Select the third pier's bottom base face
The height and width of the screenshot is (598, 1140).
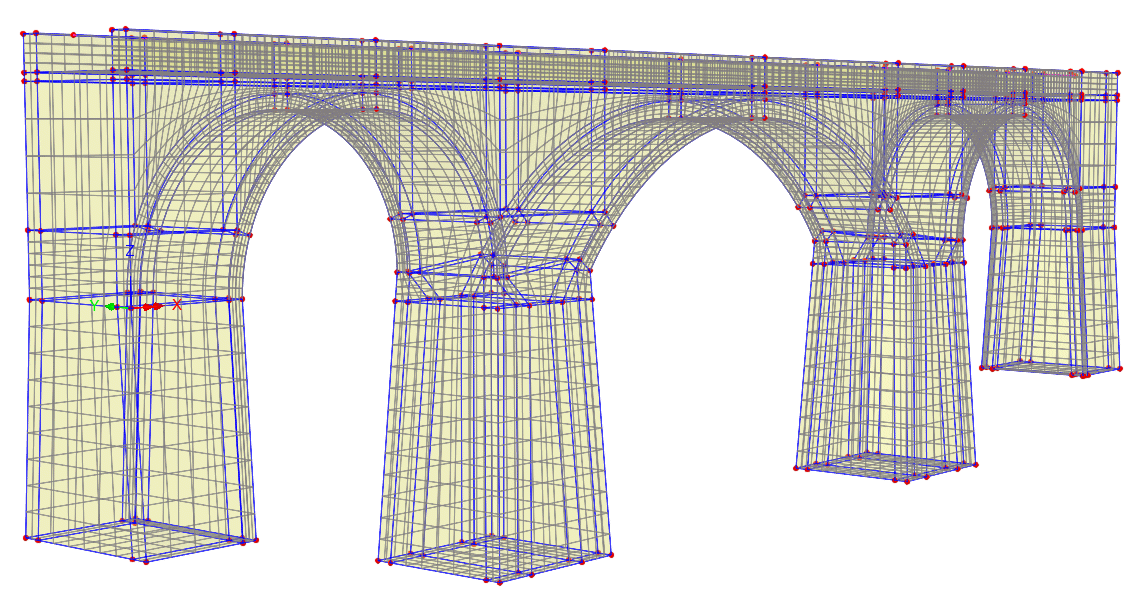tap(886, 467)
